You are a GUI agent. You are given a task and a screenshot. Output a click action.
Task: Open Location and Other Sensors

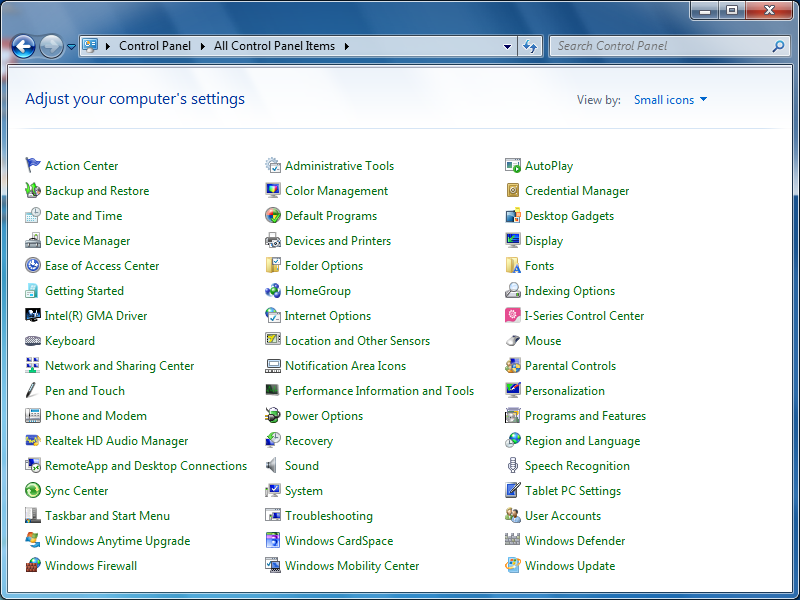[357, 341]
